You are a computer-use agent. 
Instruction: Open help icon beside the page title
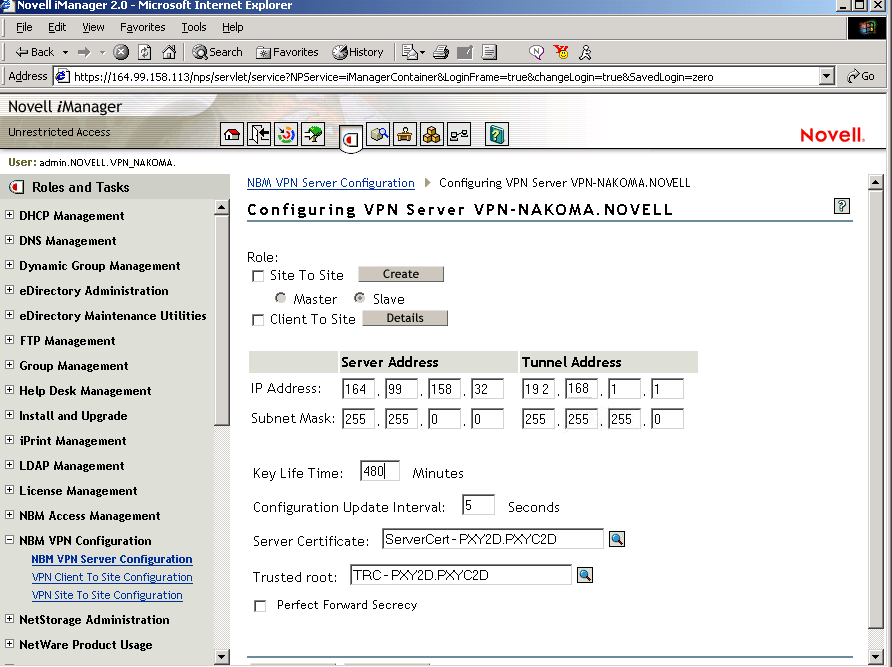tap(841, 206)
